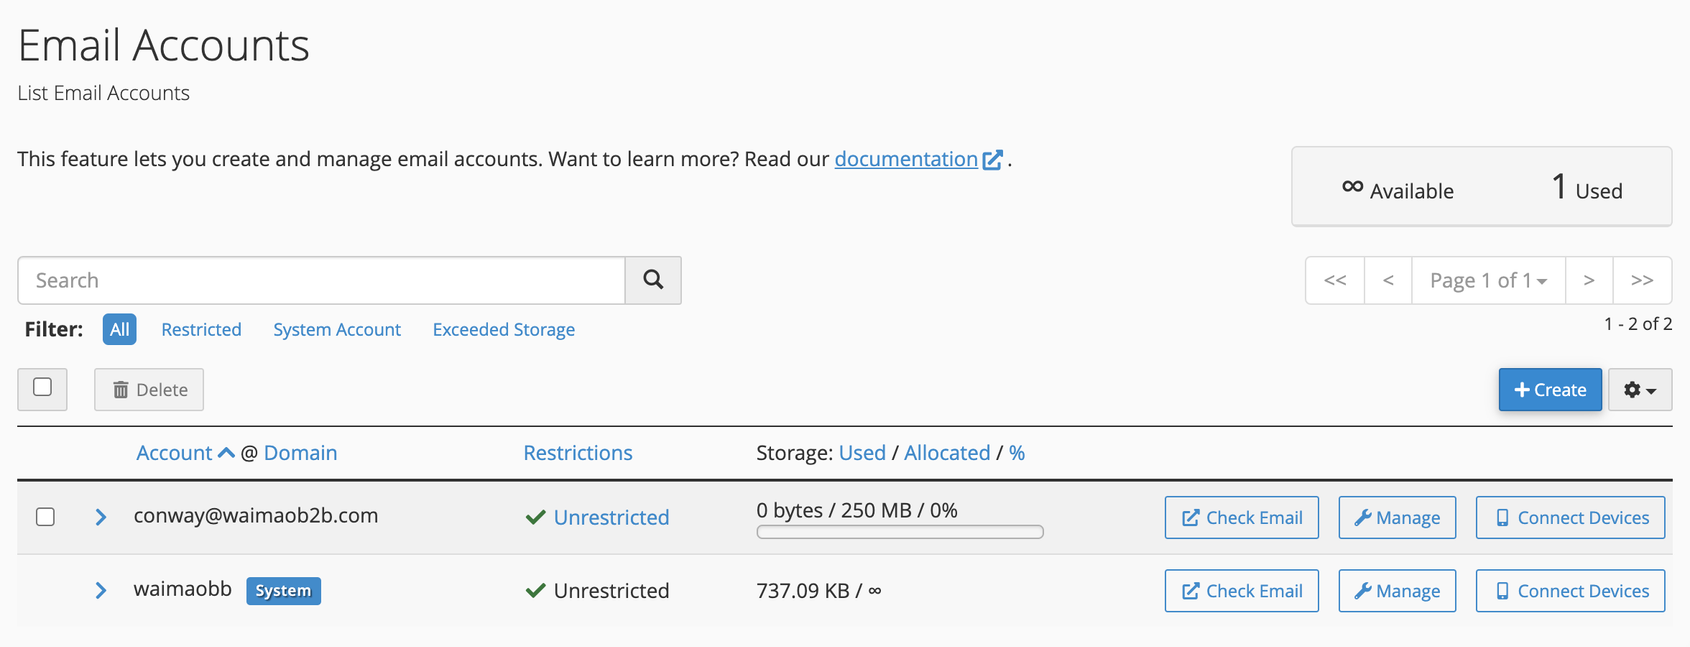This screenshot has height=647, width=1690.
Task: Toggle the select-all accounts checkbox
Action: pyautogui.click(x=42, y=388)
